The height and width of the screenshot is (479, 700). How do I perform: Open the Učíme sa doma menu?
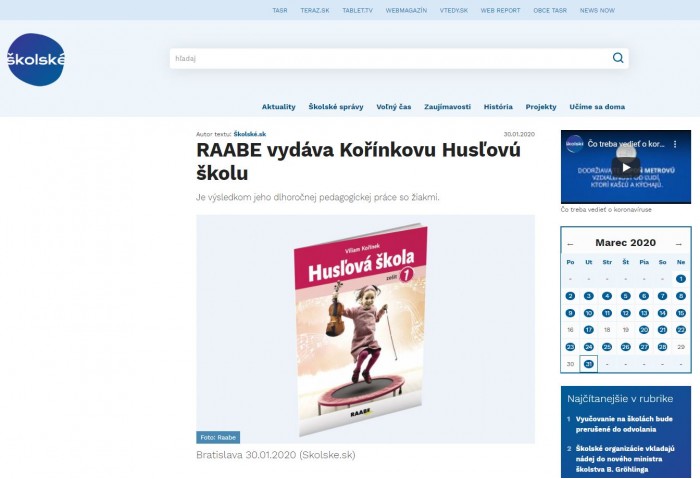click(597, 107)
